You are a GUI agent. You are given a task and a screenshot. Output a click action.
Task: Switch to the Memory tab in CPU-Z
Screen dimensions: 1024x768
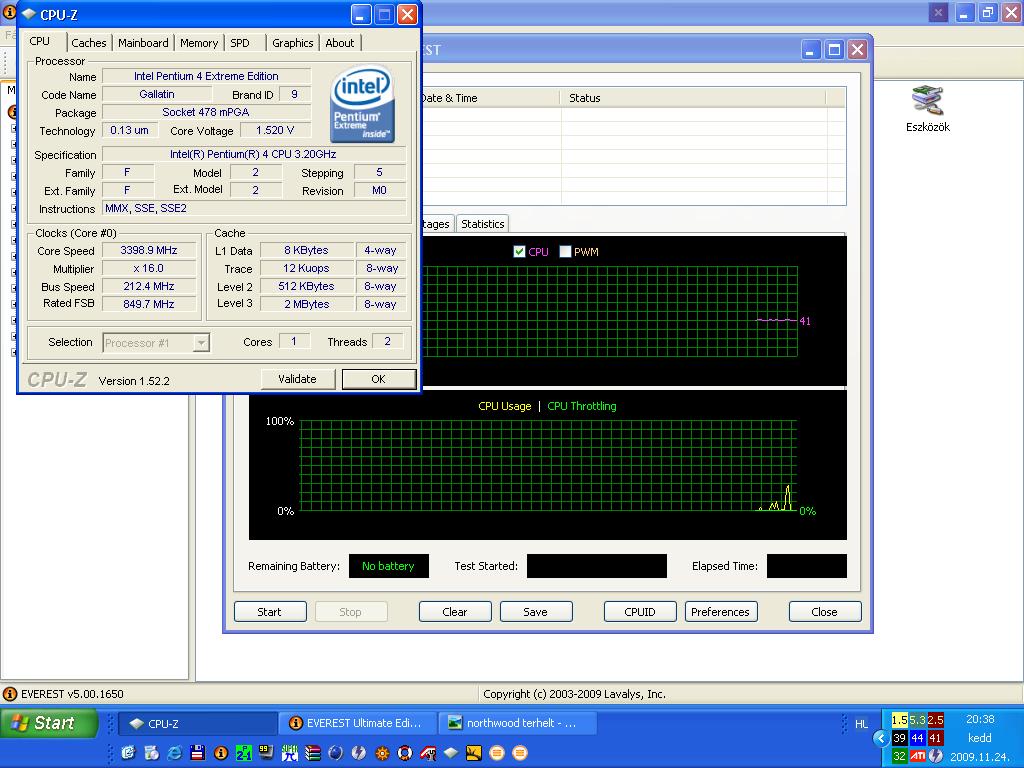click(x=199, y=43)
